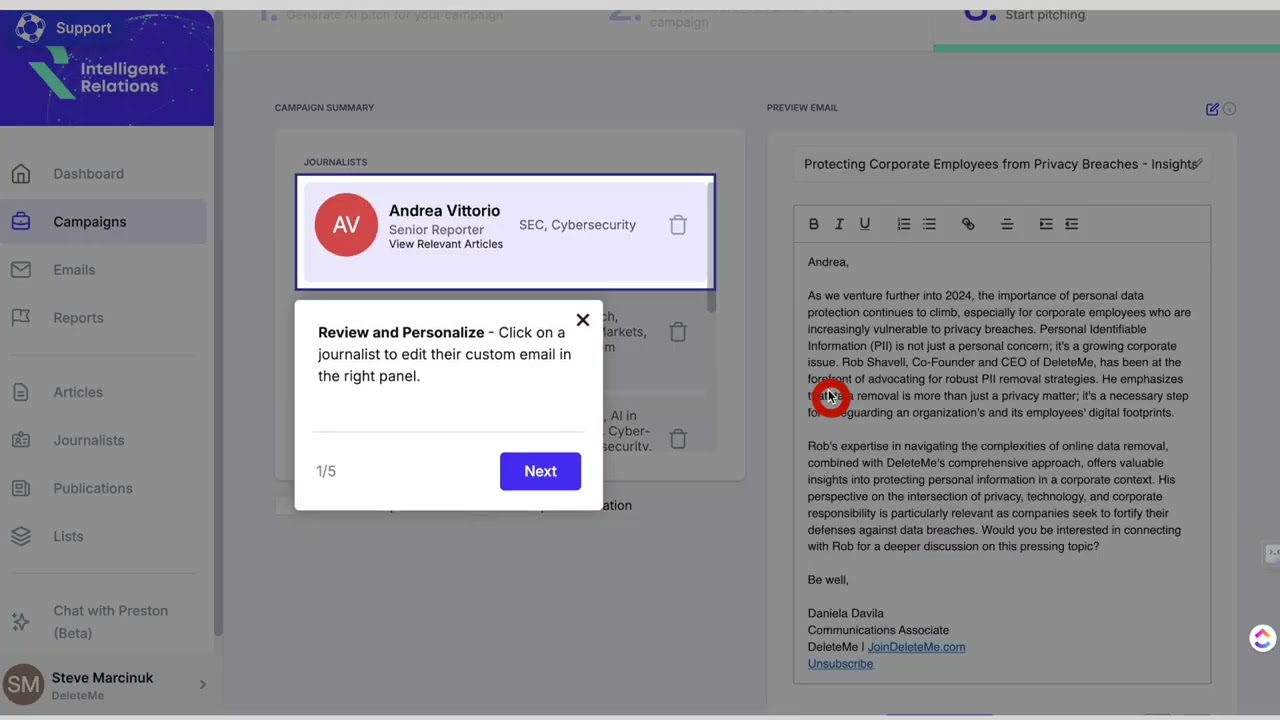Open Campaigns in sidebar
1280x720 pixels.
[90, 222]
